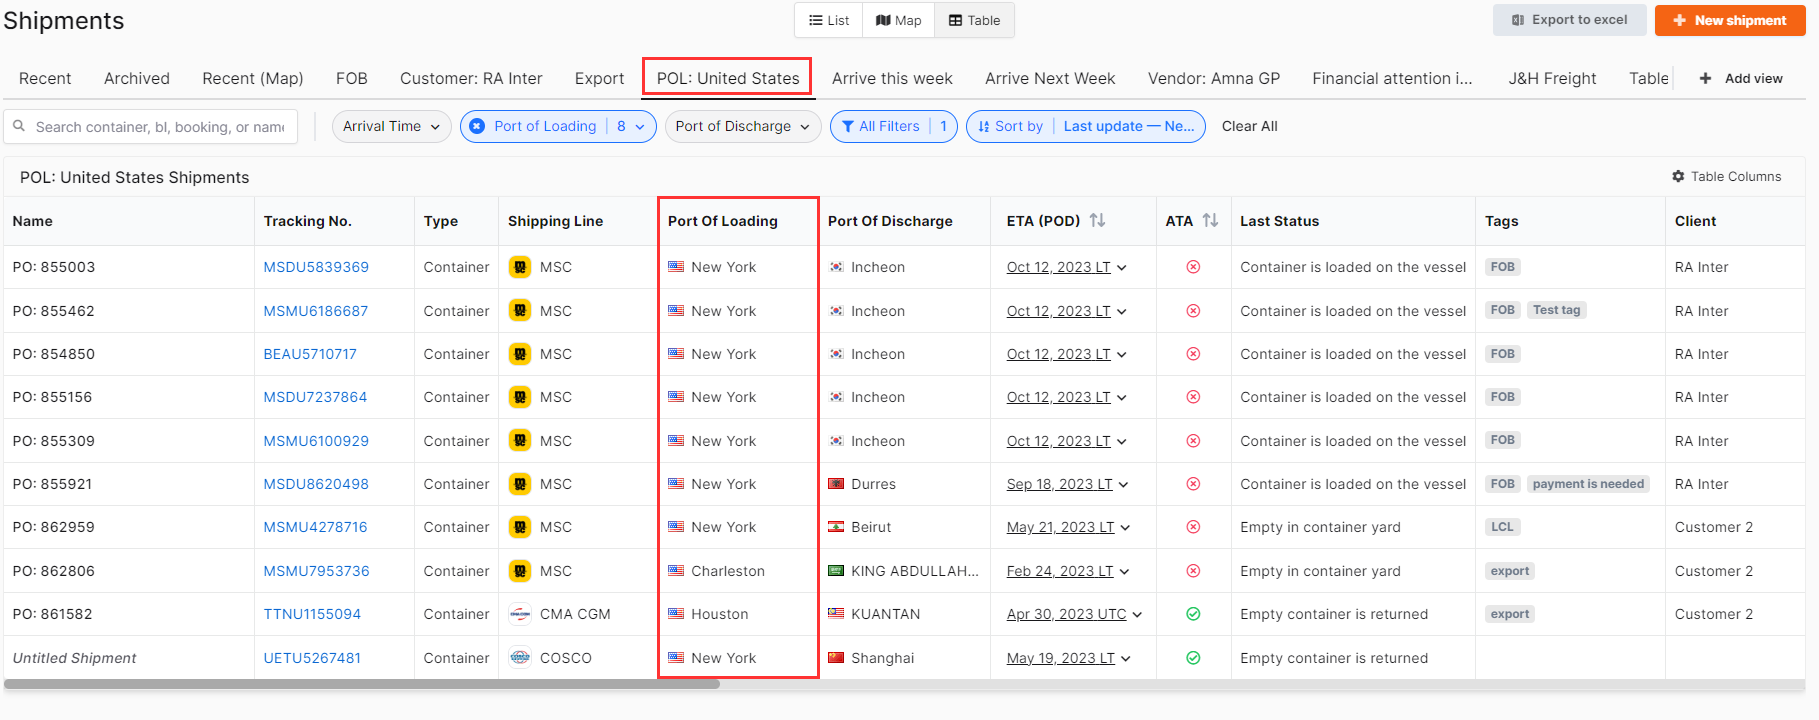
Task: Click green ATA check for Untitled Shipment
Action: pos(1193,658)
